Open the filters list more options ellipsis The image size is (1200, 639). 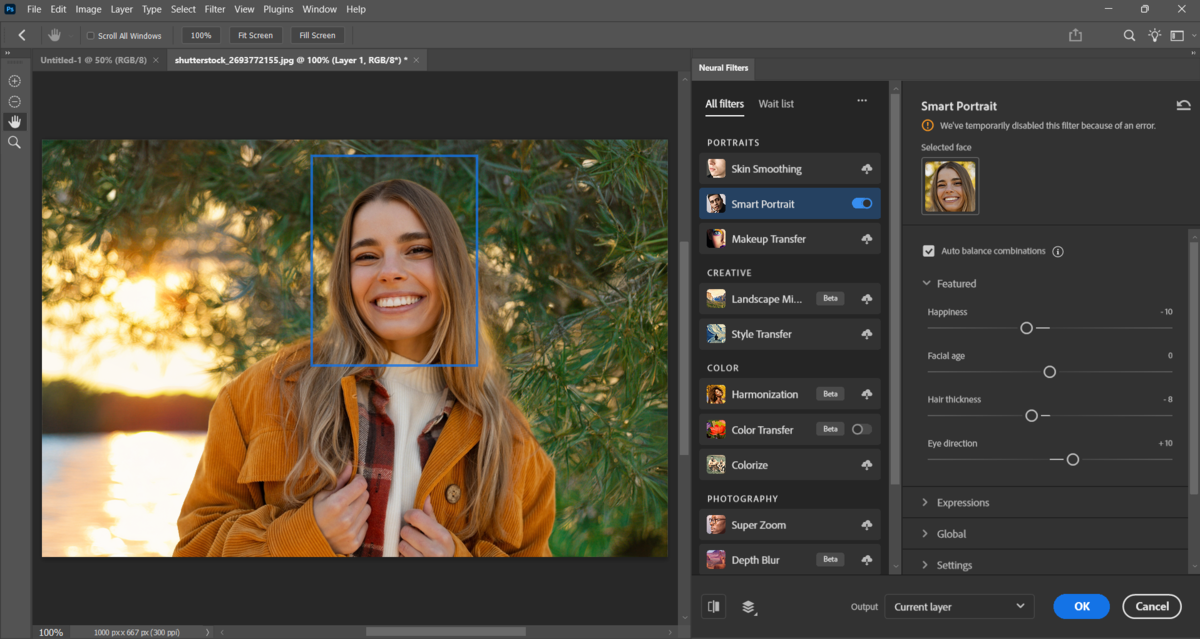click(862, 101)
